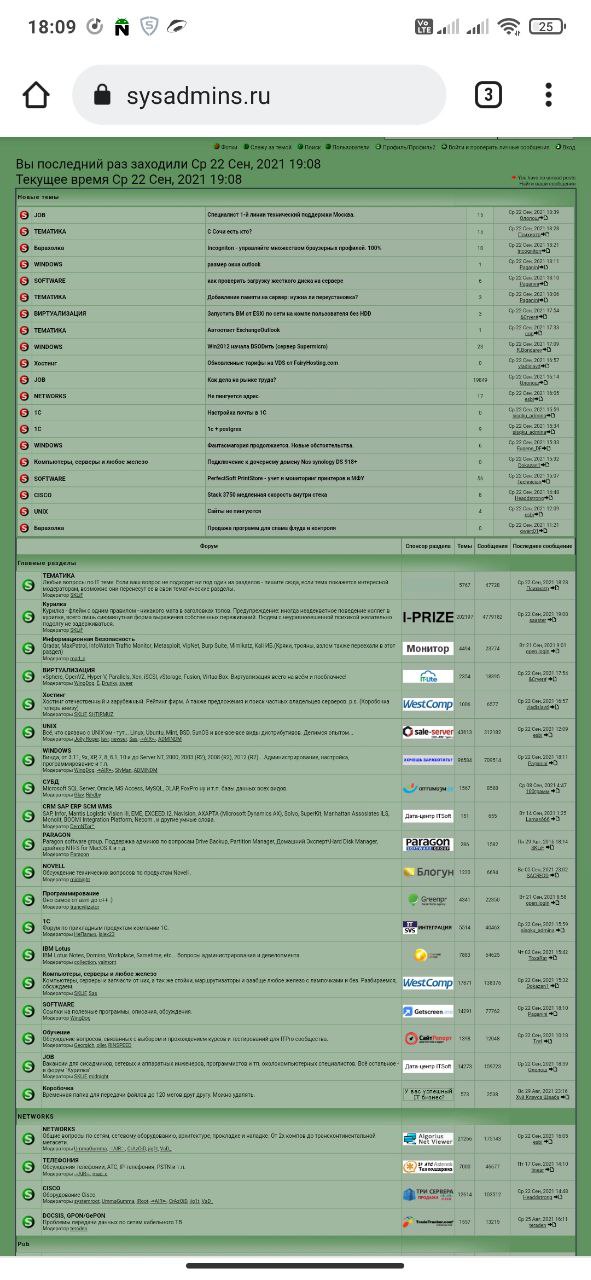The image size is (591, 1280).
Task: Open the I-PRIZE sponsor banner
Action: (428, 617)
